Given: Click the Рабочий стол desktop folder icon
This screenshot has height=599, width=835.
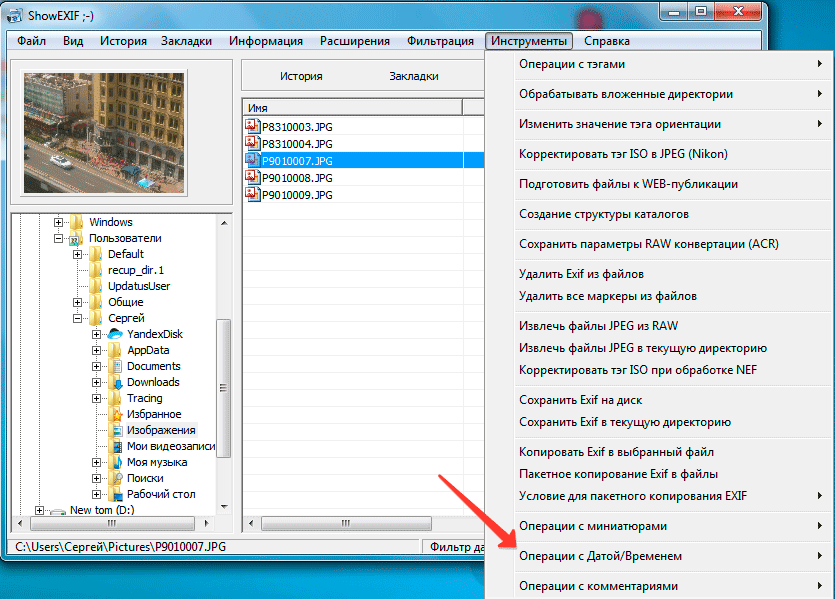Looking at the screenshot, I should (115, 494).
